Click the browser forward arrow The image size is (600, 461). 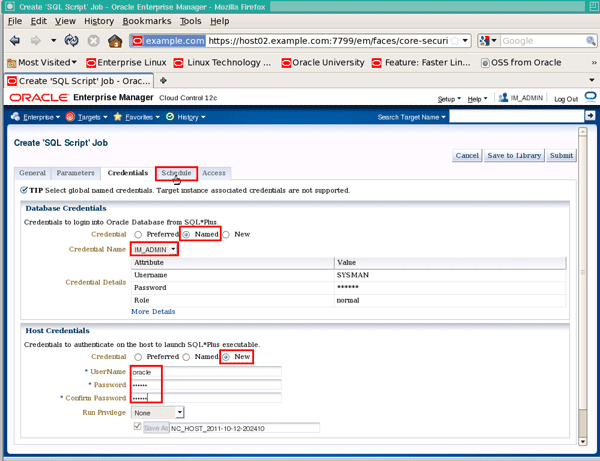(35, 41)
